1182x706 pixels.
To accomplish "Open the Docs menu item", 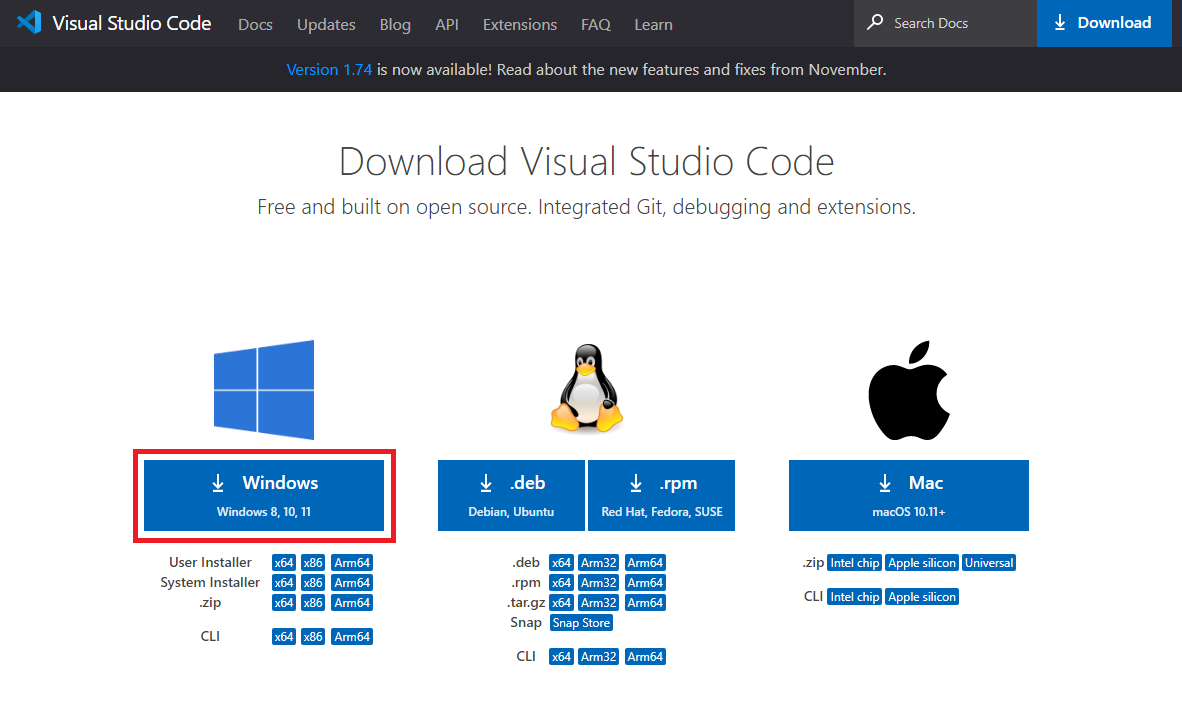I will pyautogui.click(x=255, y=24).
